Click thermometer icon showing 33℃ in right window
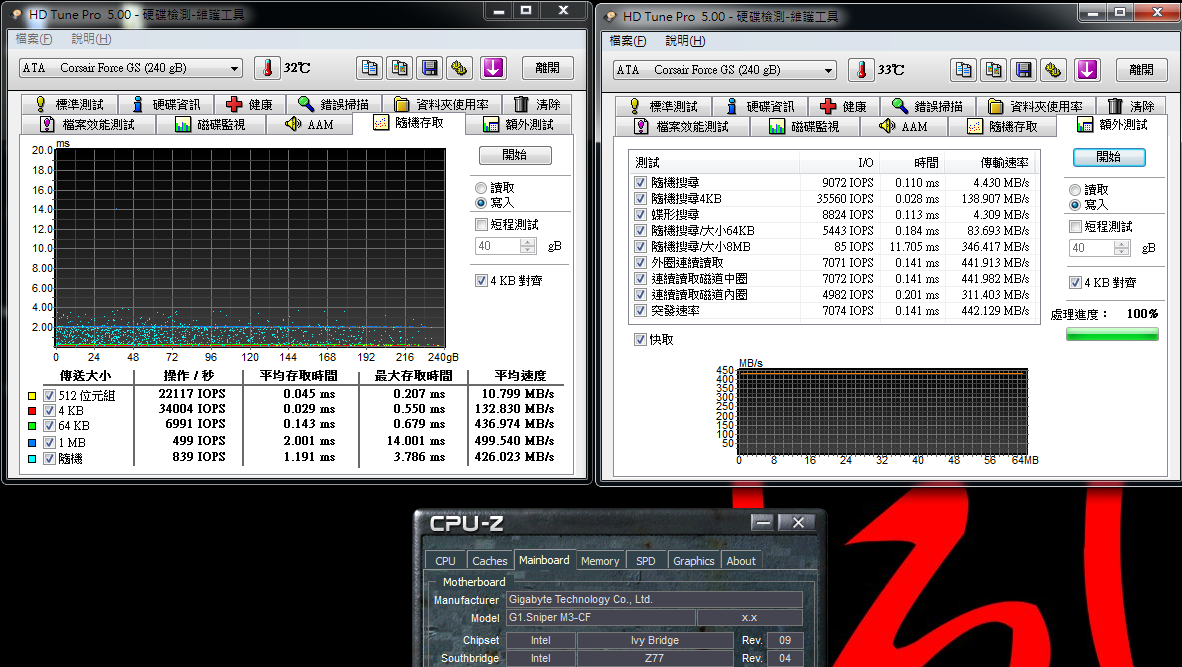This screenshot has height=667, width=1182. point(861,70)
